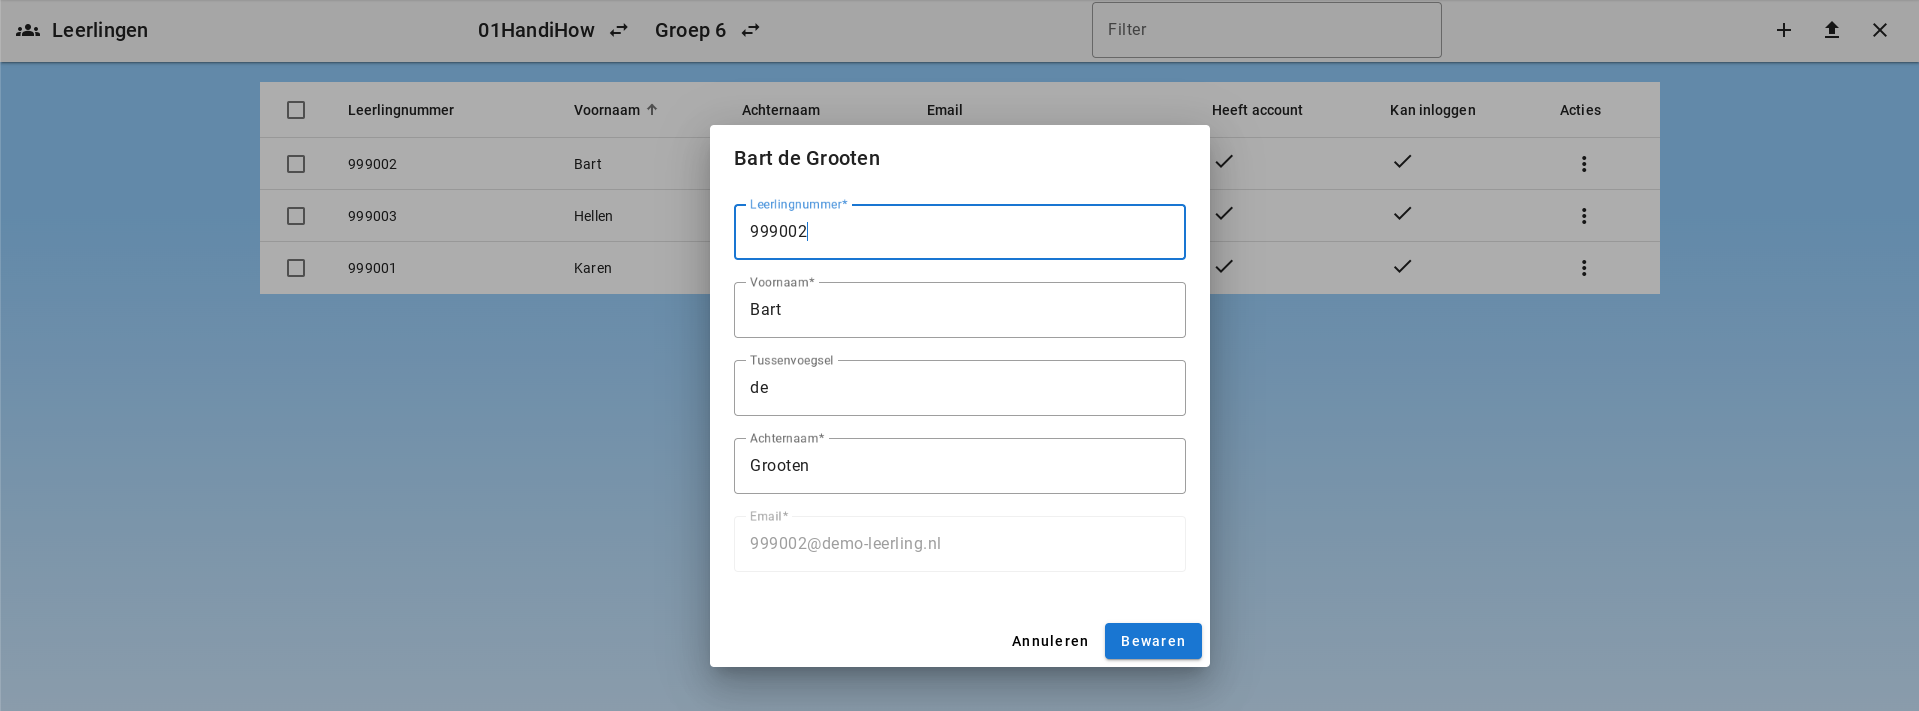The height and width of the screenshot is (711, 1919).
Task: Click the upload students icon
Action: click(x=1831, y=30)
